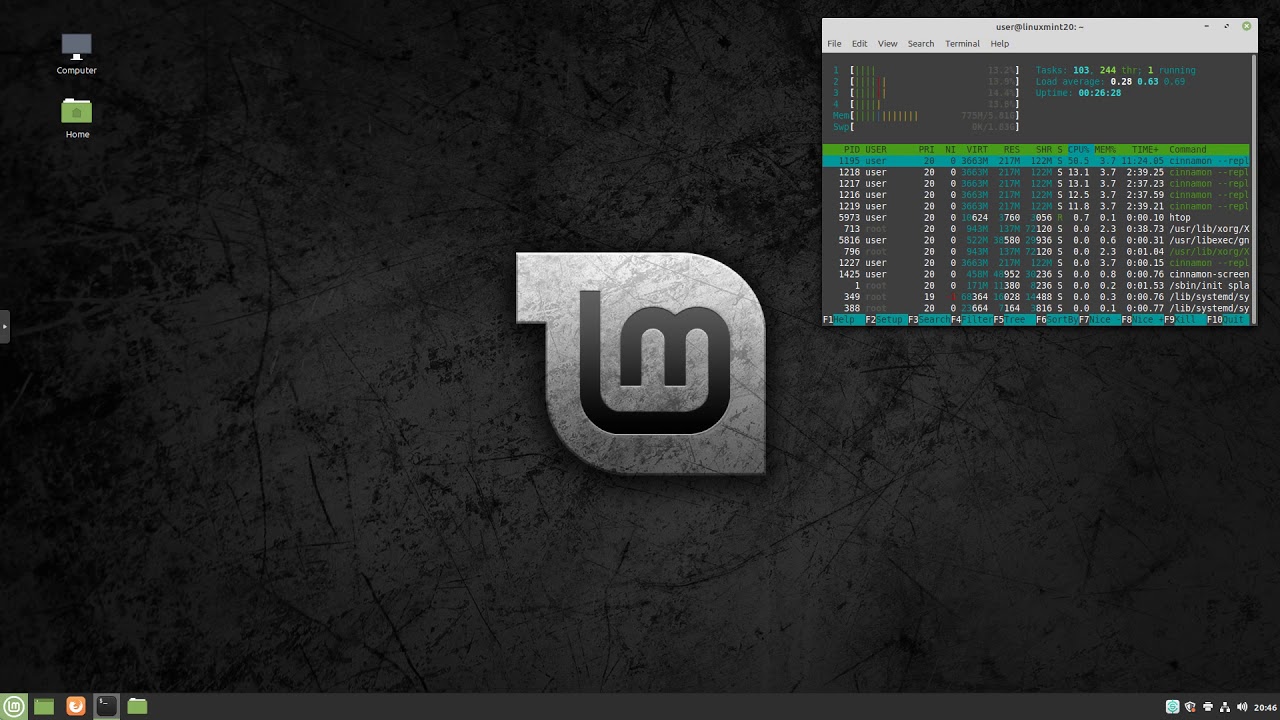Viewport: 1280px width, 720px height.
Task: Open the Linux Mint start menu
Action: coord(14,706)
